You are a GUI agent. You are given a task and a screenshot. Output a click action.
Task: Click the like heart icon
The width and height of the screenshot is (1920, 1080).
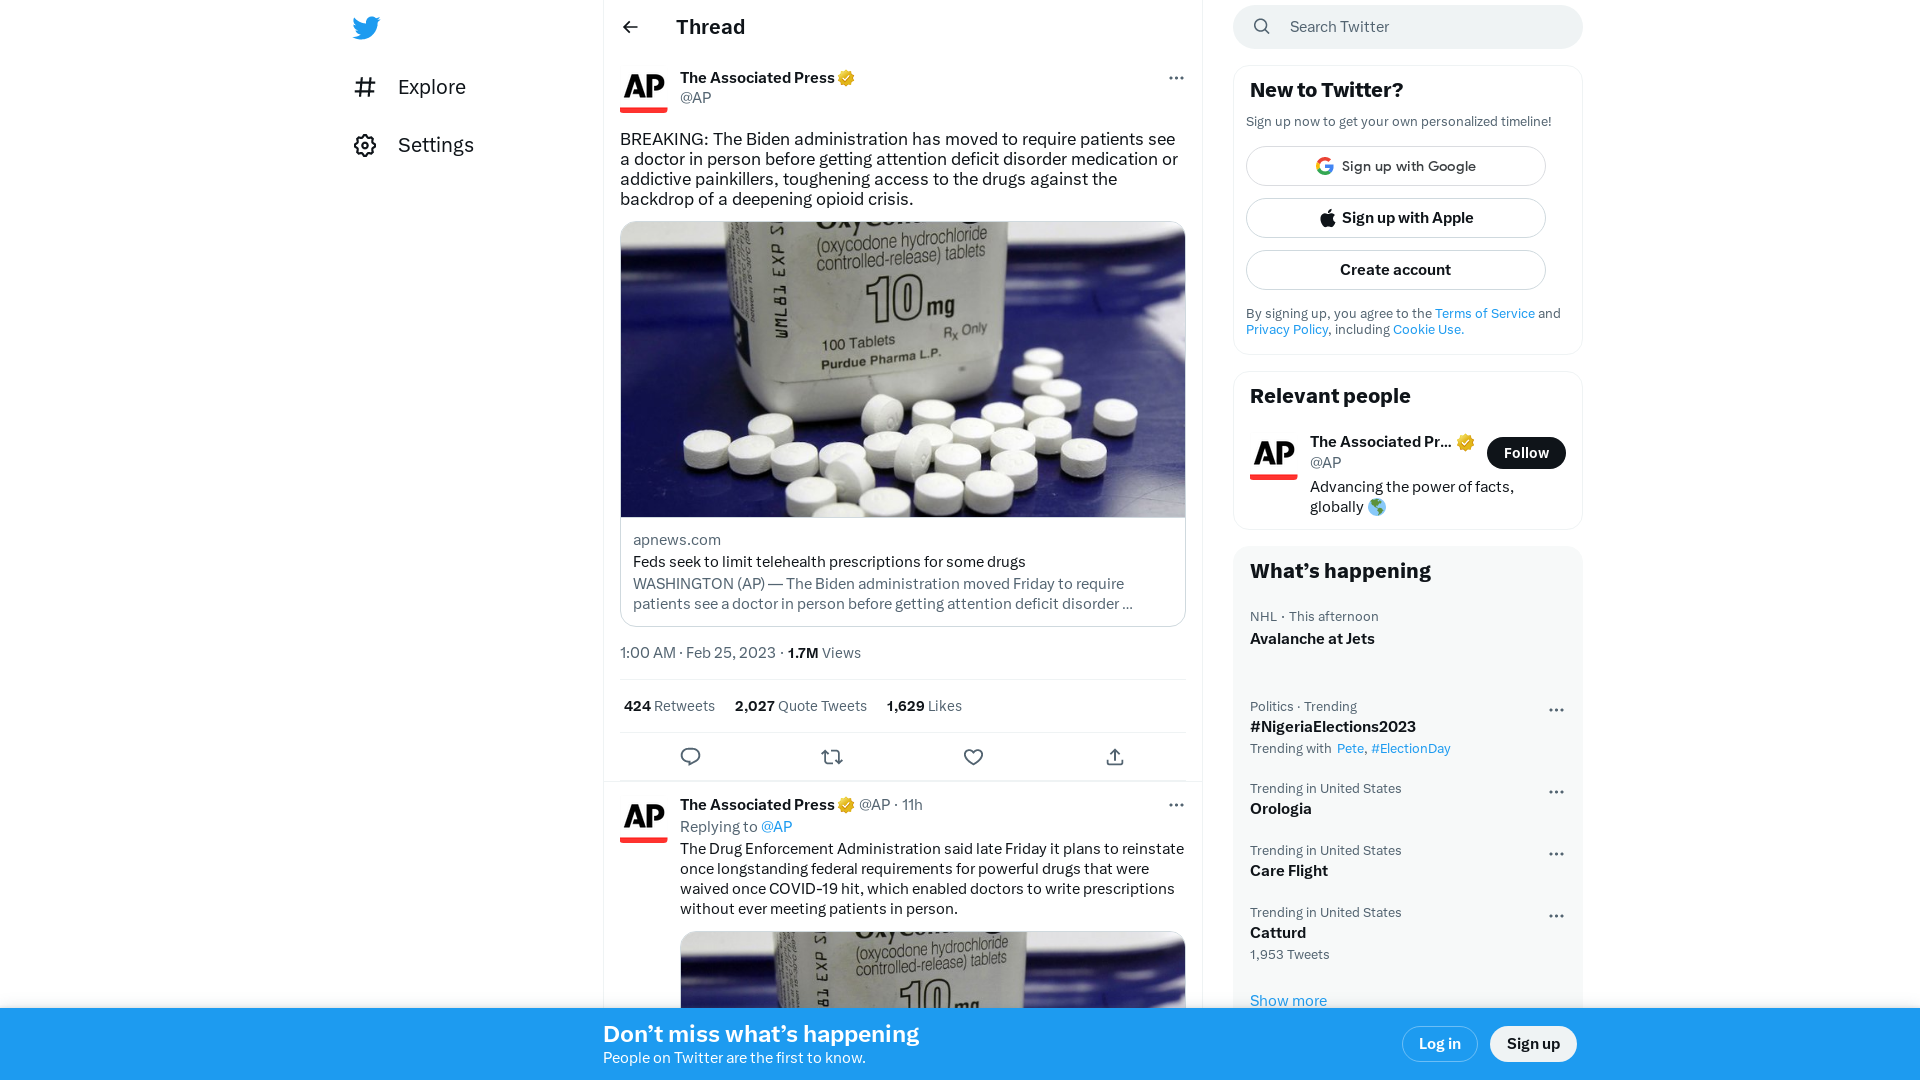(973, 757)
